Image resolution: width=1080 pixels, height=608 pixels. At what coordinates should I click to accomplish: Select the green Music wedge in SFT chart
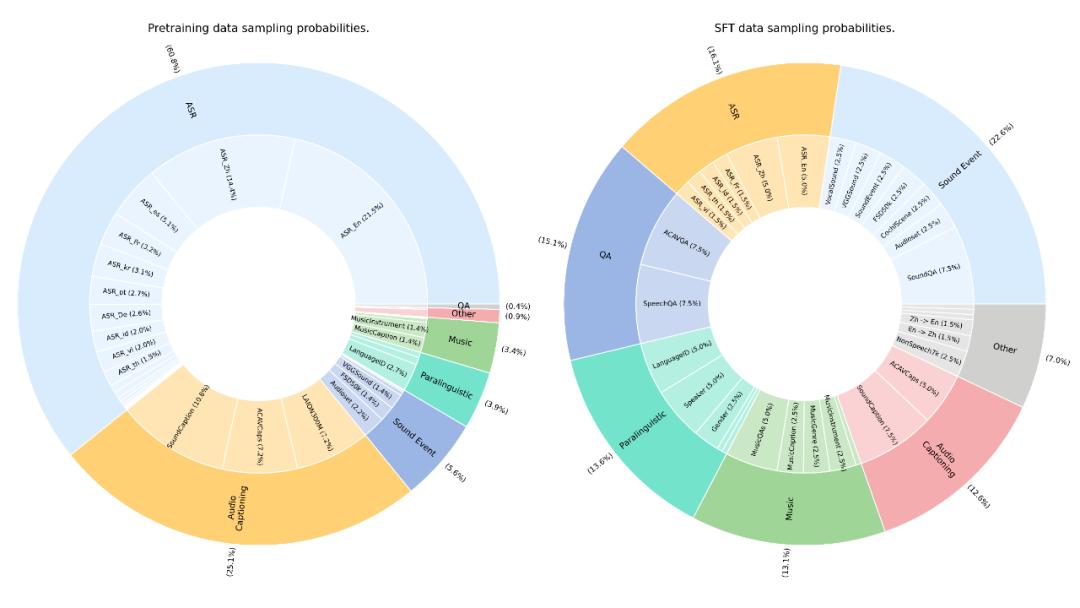pos(789,506)
